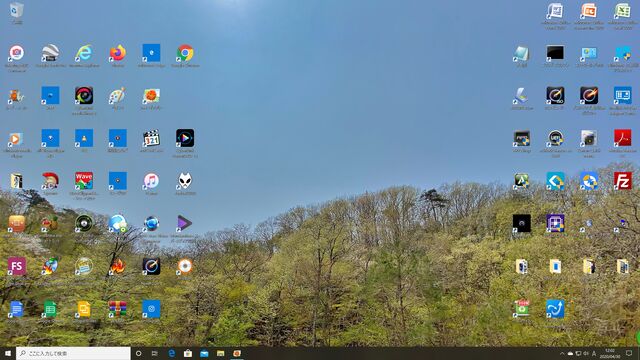This screenshot has height=360, width=640.
Task: Open the pink FS app shortcut
Action: (16, 266)
